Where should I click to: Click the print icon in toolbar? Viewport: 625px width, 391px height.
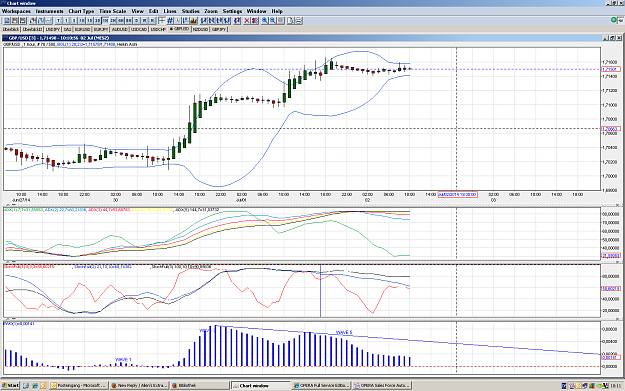299,20
